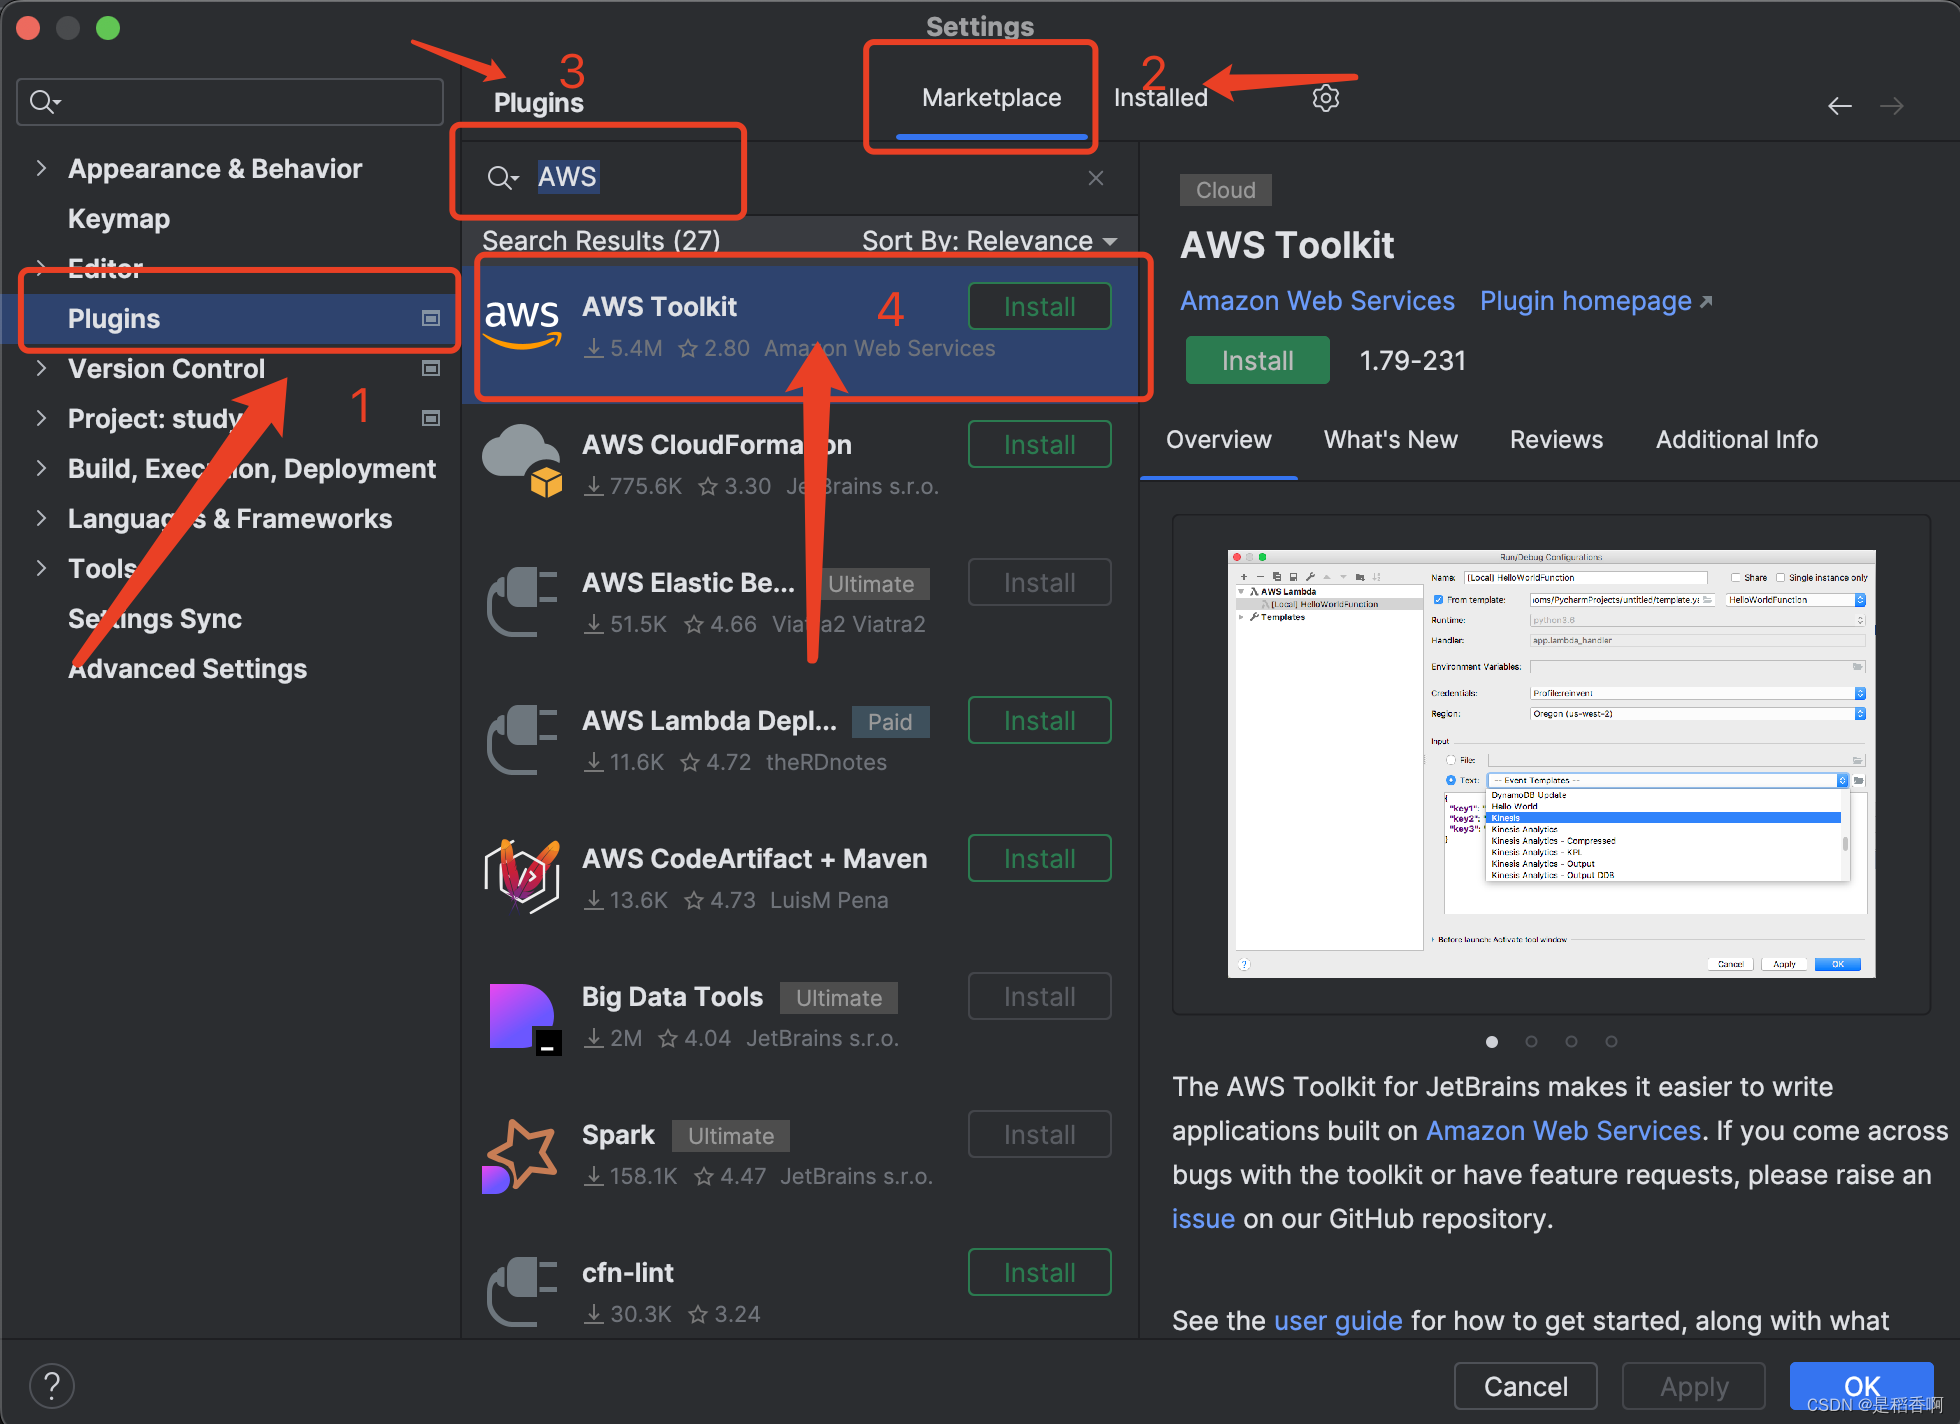Focus the settings search field
The width and height of the screenshot is (1960, 1424).
pos(230,102)
